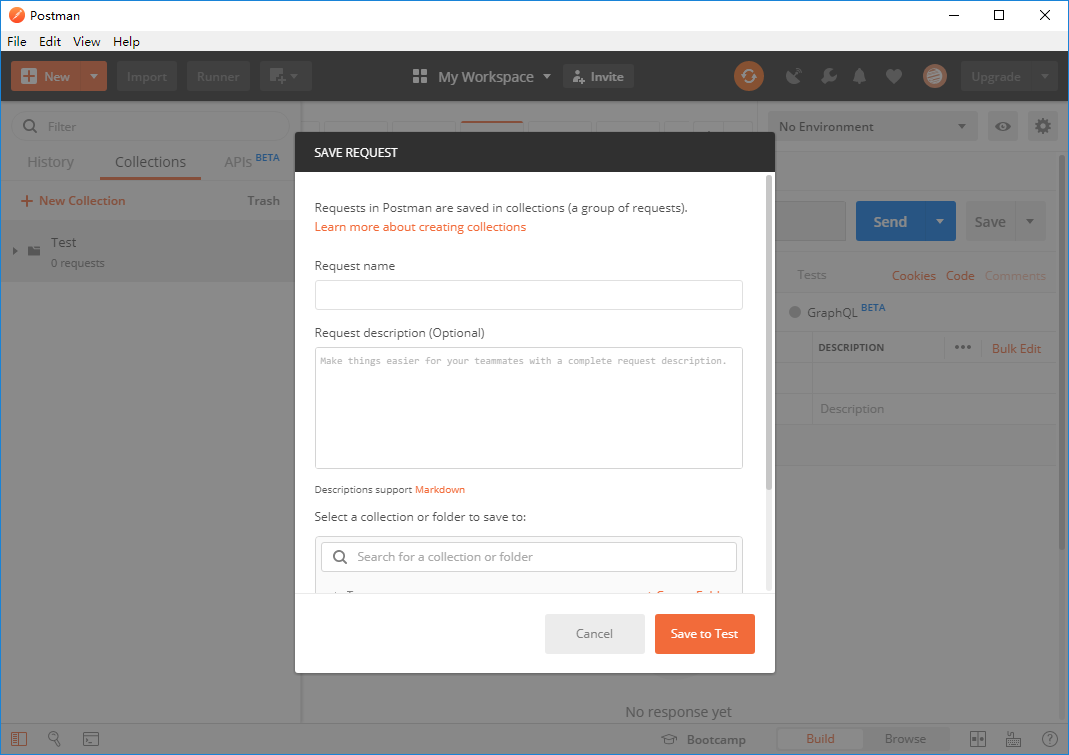Open the Upgrade dropdown arrow
Screen dimensions: 1069x755
click(1044, 76)
